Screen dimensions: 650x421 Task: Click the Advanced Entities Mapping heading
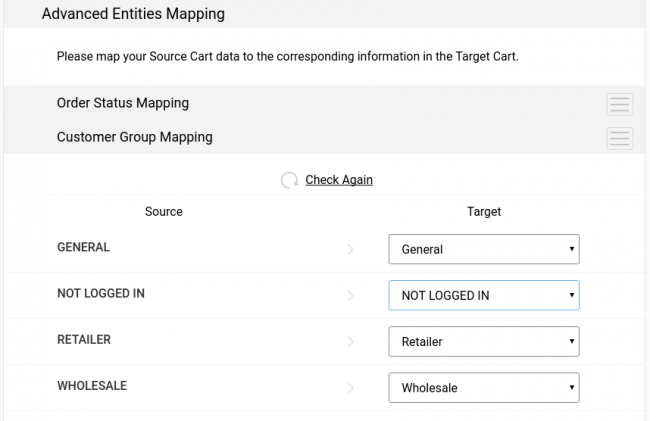[x=133, y=14]
